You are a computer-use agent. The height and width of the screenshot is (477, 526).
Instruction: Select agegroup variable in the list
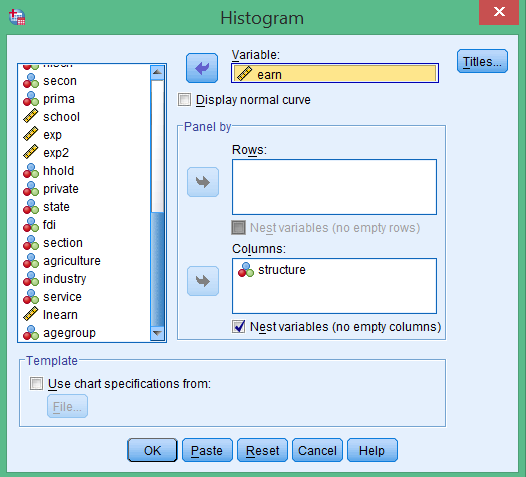click(69, 333)
